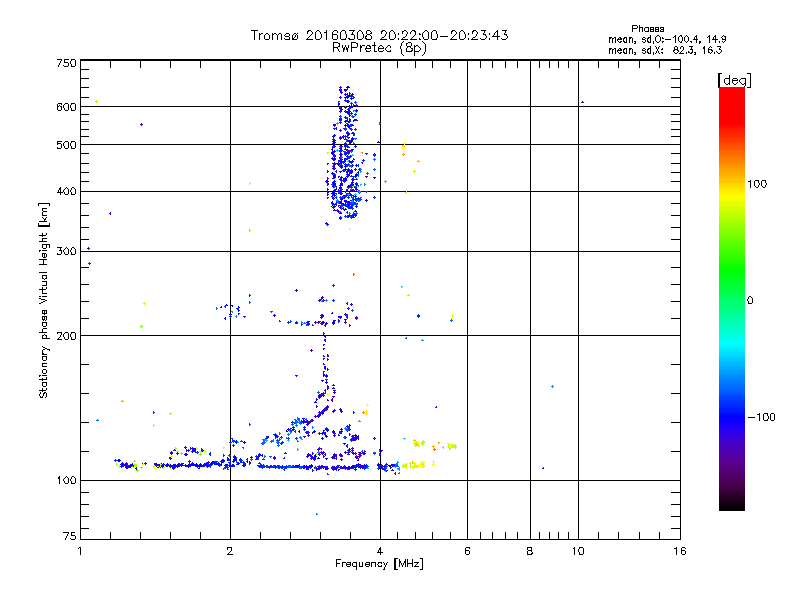The width and height of the screenshot is (800, 600).
Task: Click the isolated blue point near 9 MHz
Action: click(553, 387)
